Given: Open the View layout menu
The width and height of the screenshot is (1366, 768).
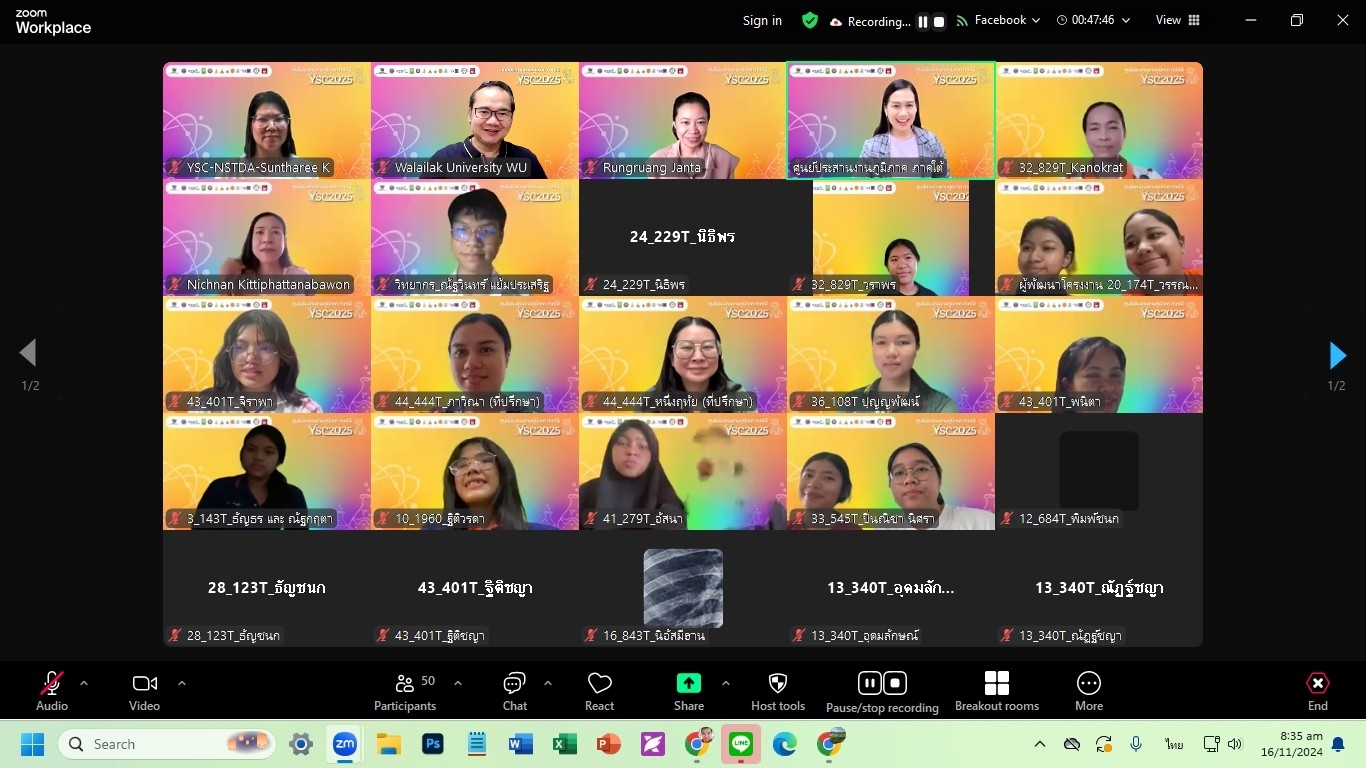Looking at the screenshot, I should 1177,20.
